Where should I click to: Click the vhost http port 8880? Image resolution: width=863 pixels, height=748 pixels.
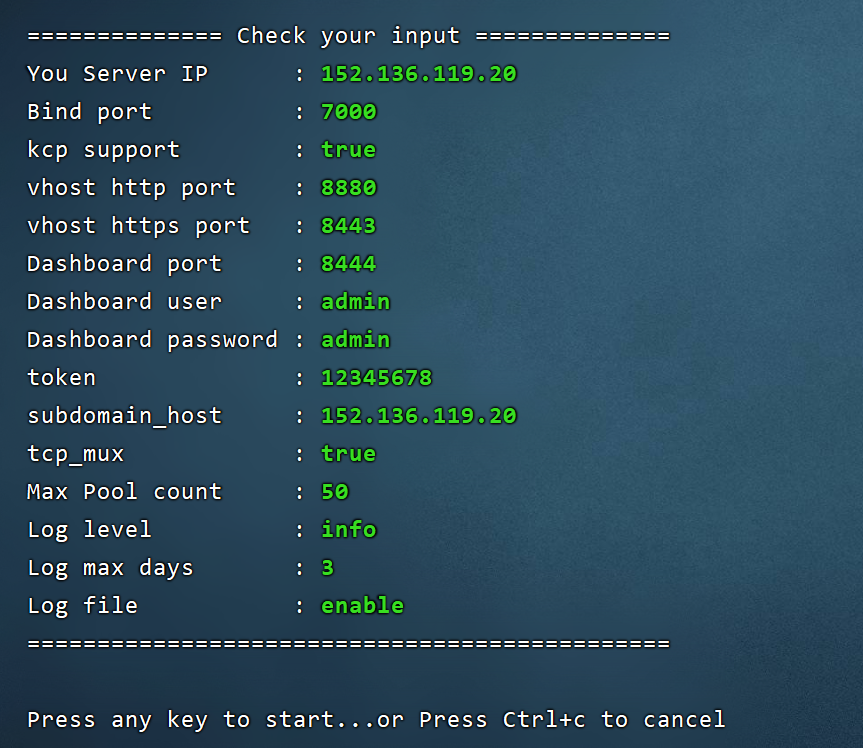point(349,188)
